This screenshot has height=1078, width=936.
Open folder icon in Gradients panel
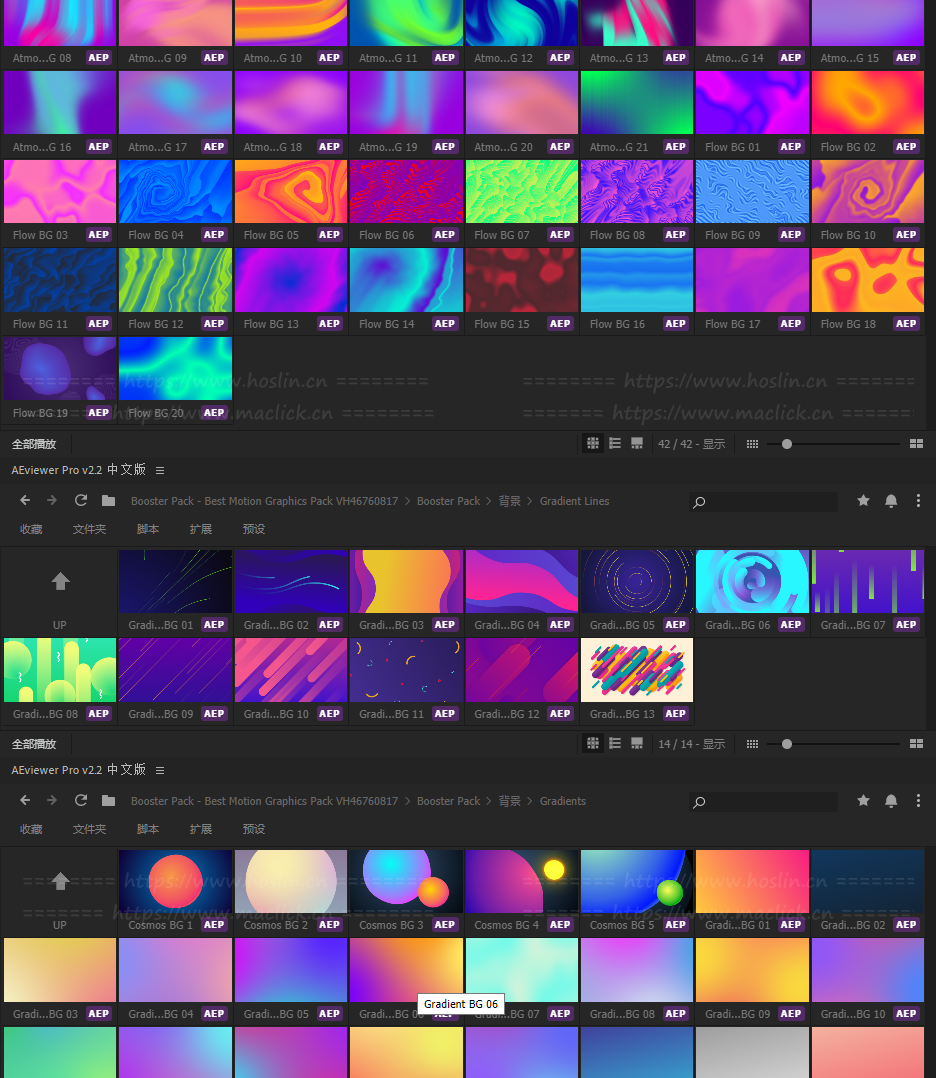[x=108, y=800]
